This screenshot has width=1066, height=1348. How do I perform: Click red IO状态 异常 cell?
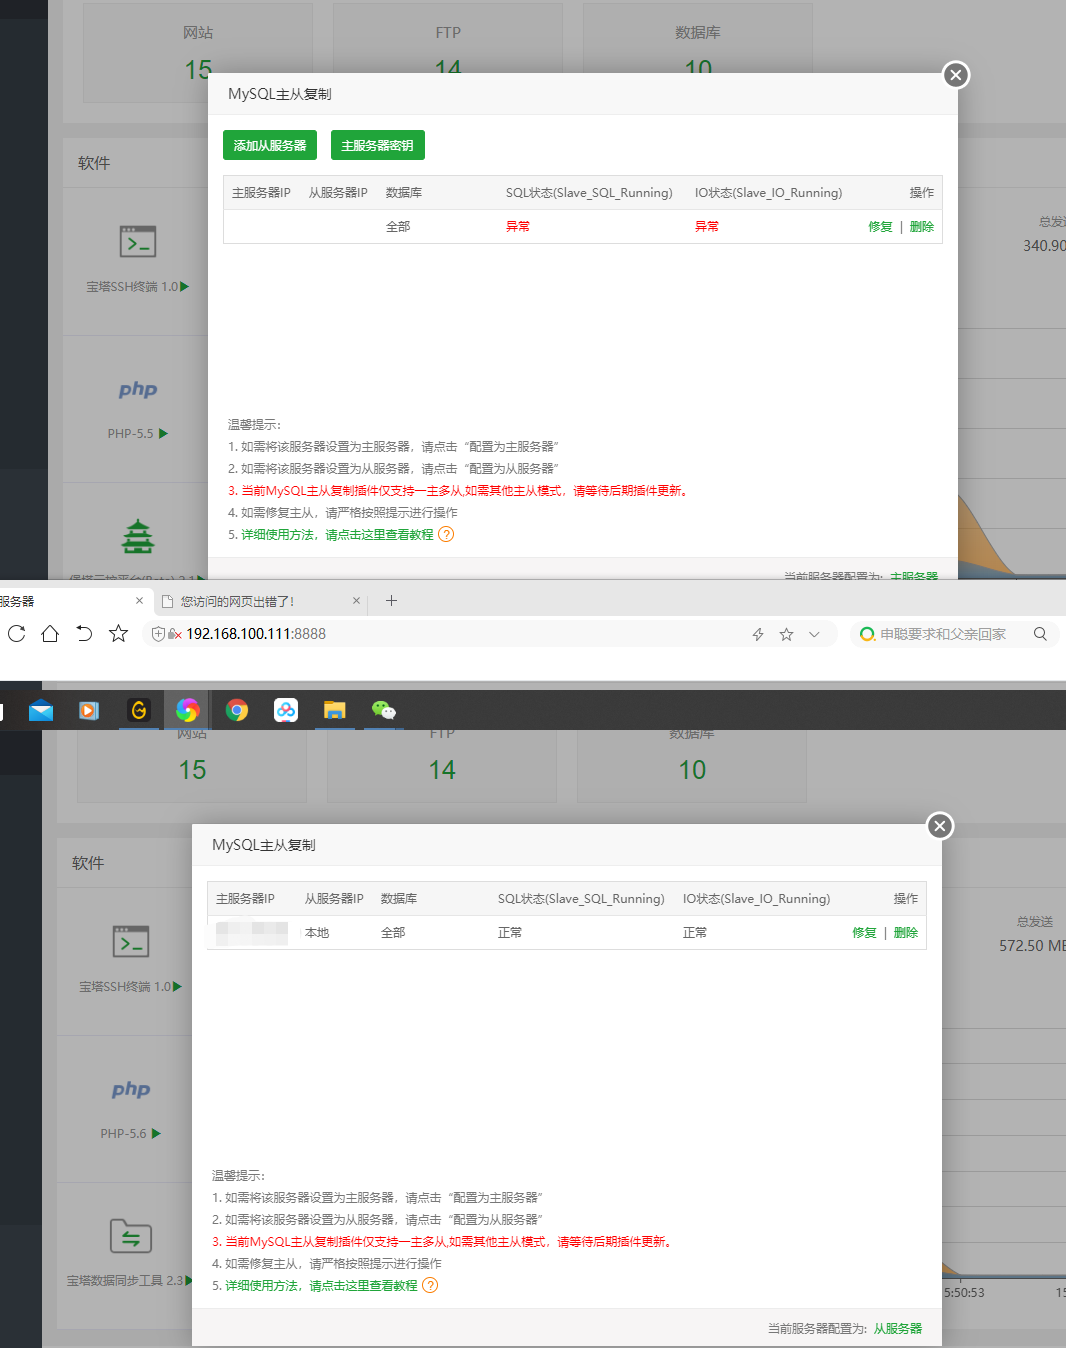(707, 227)
